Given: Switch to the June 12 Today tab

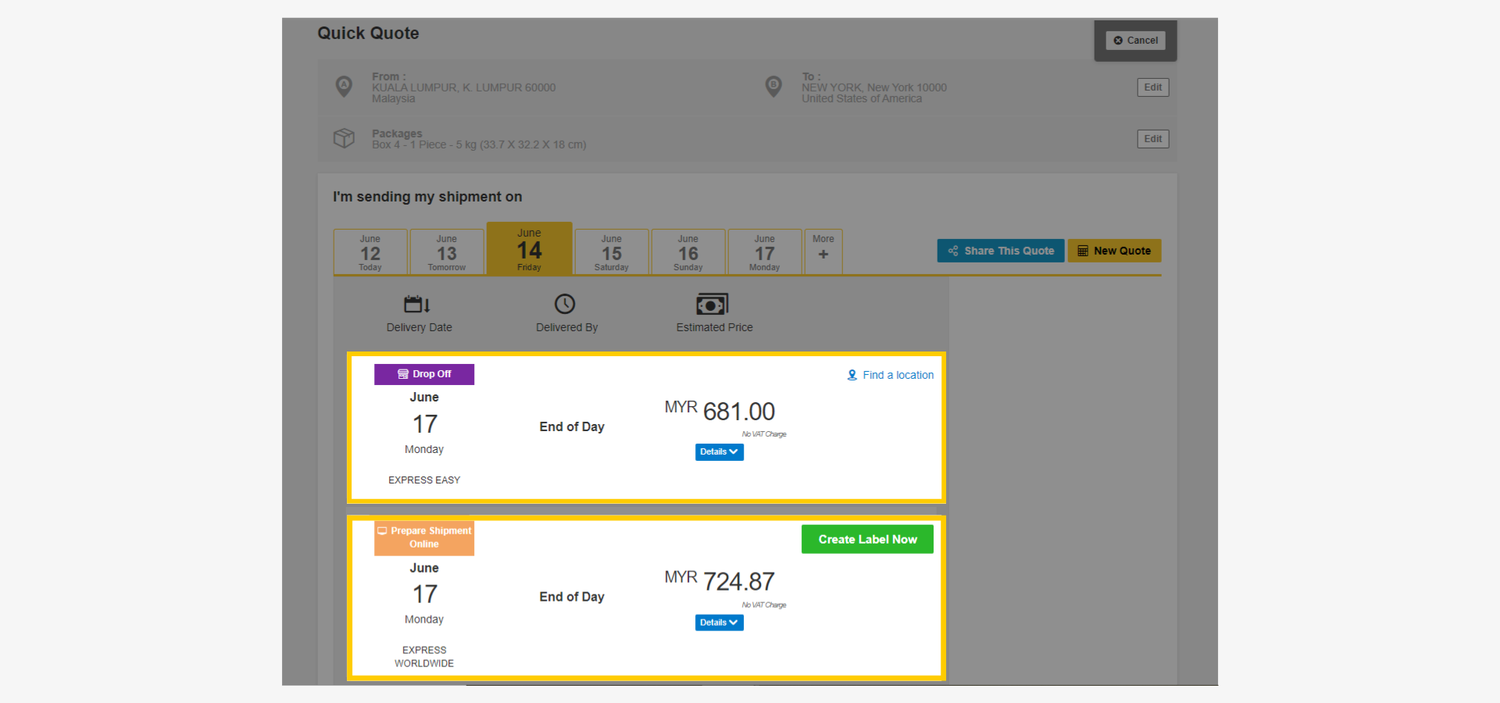Looking at the screenshot, I should coord(370,251).
